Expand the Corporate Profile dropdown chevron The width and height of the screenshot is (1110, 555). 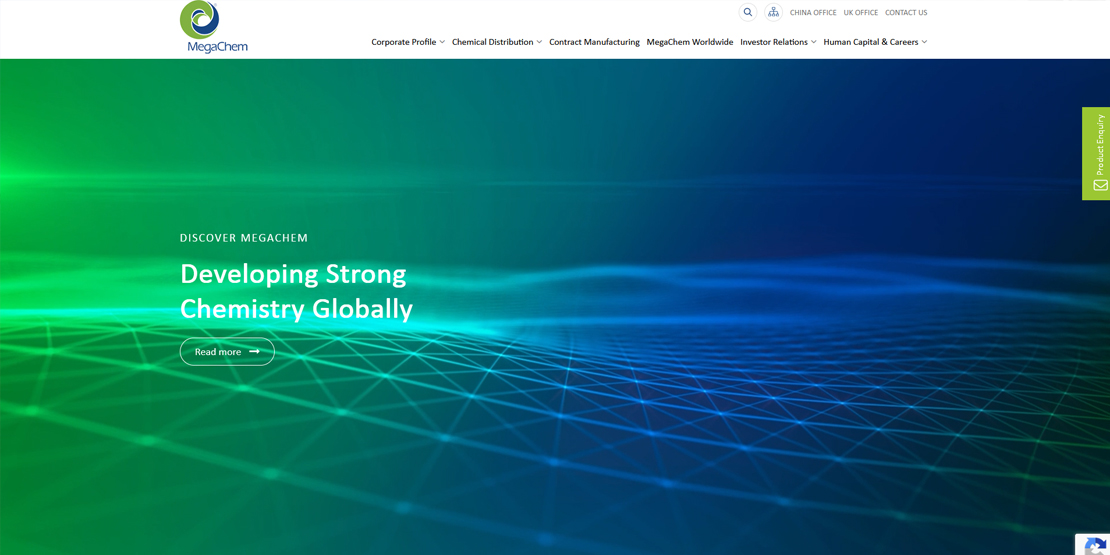tap(442, 42)
